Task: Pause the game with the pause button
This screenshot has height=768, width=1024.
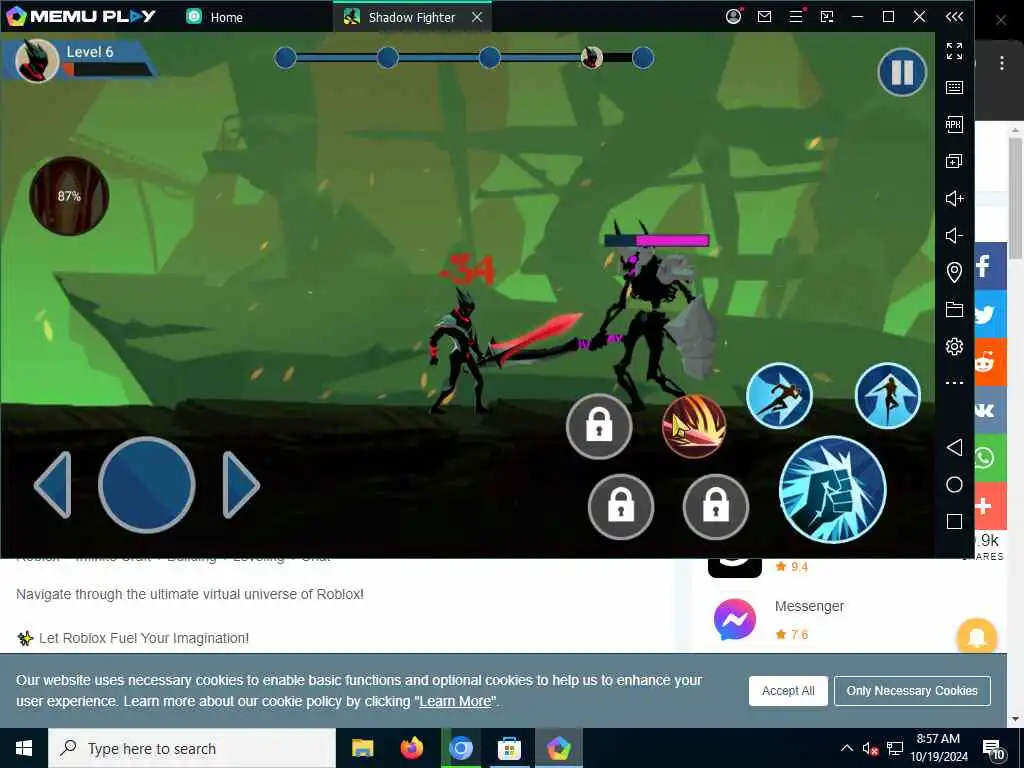Action: (902, 72)
